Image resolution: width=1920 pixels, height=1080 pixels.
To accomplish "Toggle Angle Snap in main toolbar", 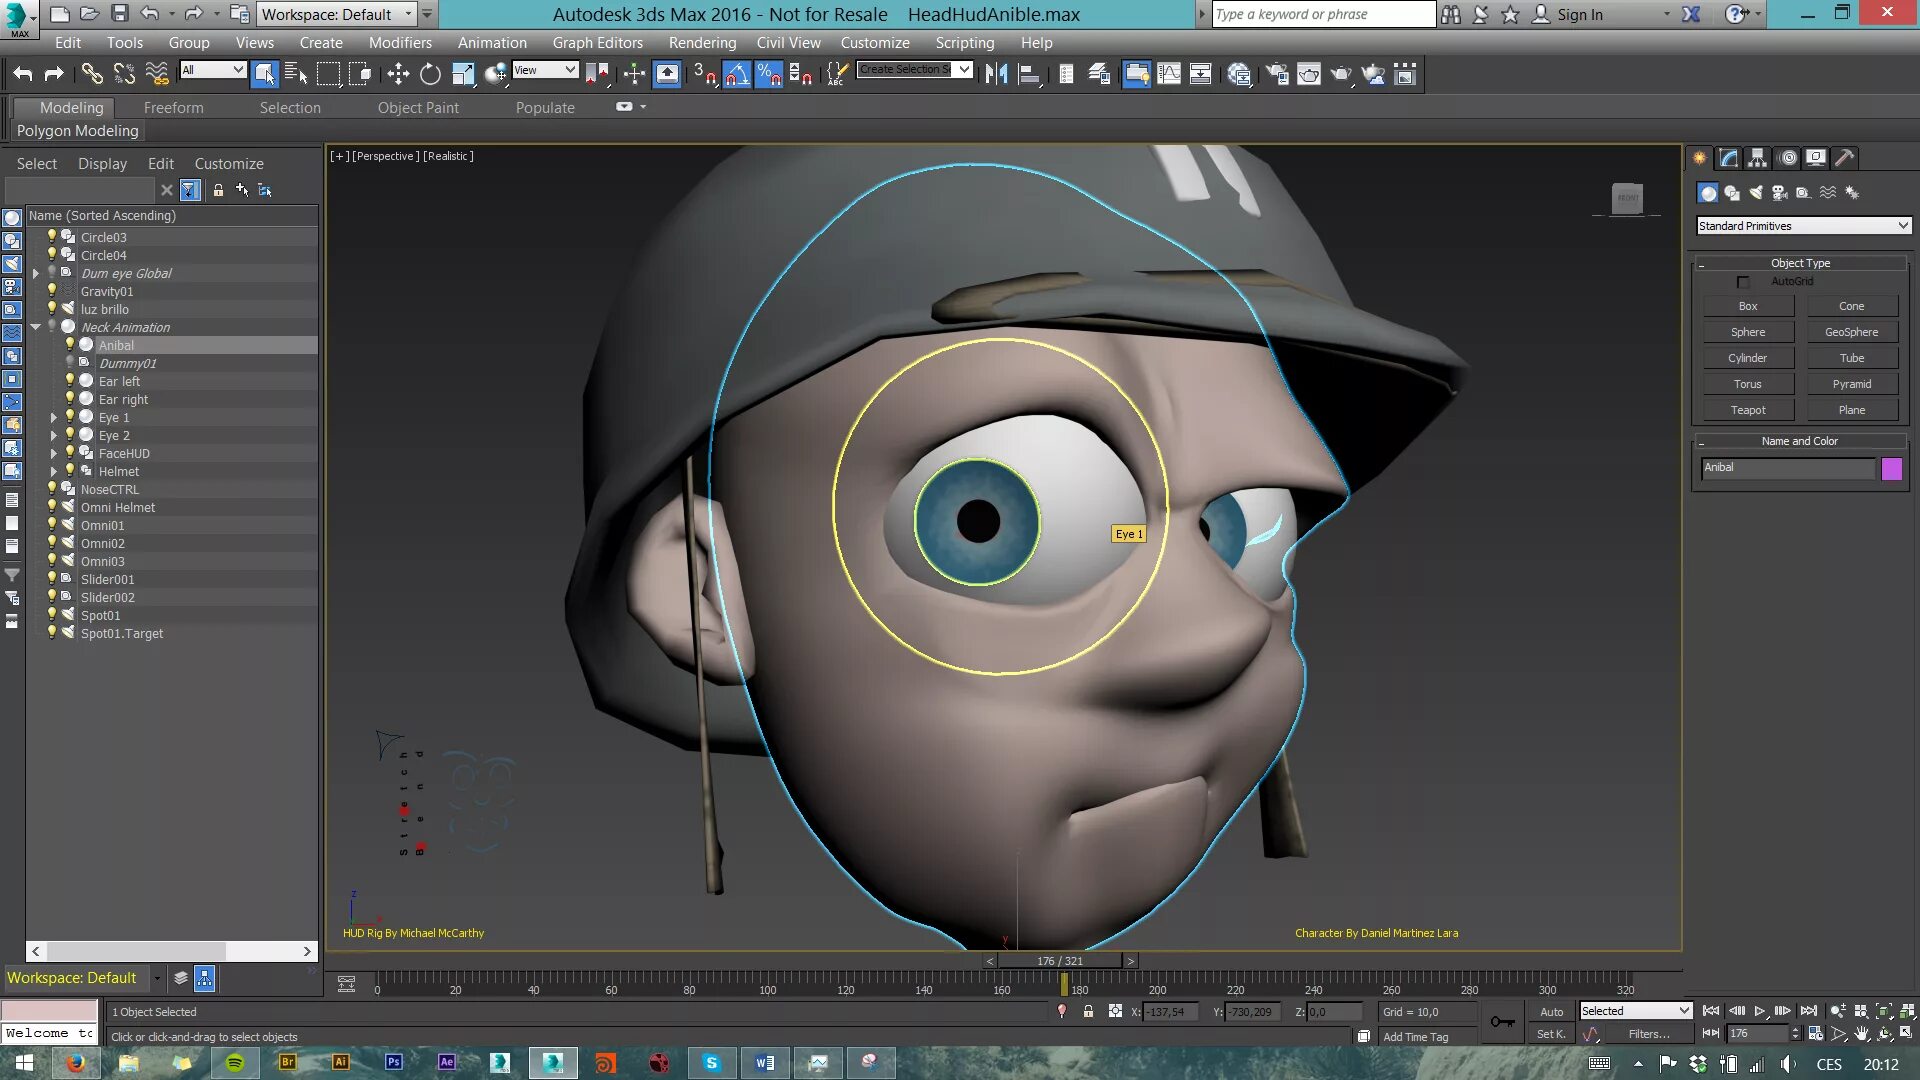I will tap(737, 74).
